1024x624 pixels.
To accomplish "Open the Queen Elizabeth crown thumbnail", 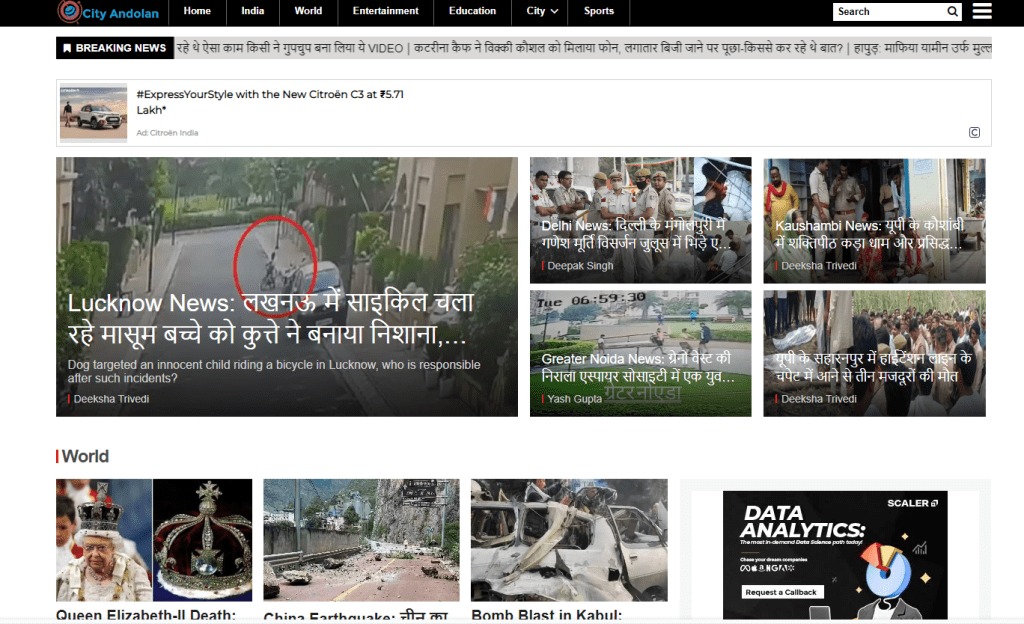I will coord(154,540).
